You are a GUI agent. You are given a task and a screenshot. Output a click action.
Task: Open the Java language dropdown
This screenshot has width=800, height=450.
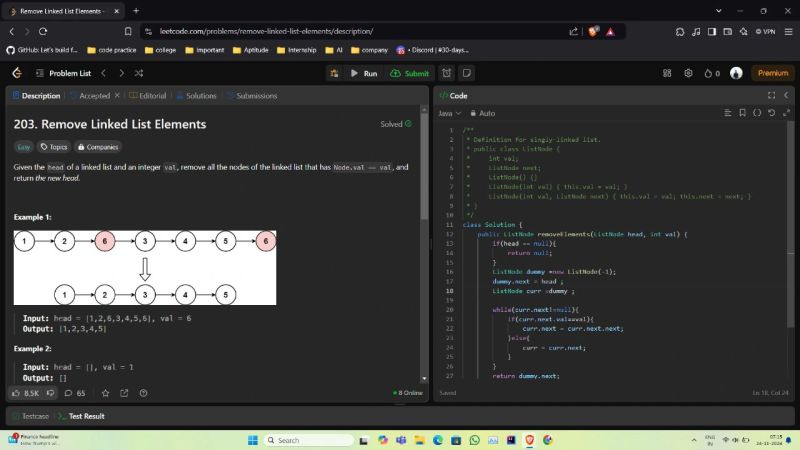pyautogui.click(x=450, y=113)
